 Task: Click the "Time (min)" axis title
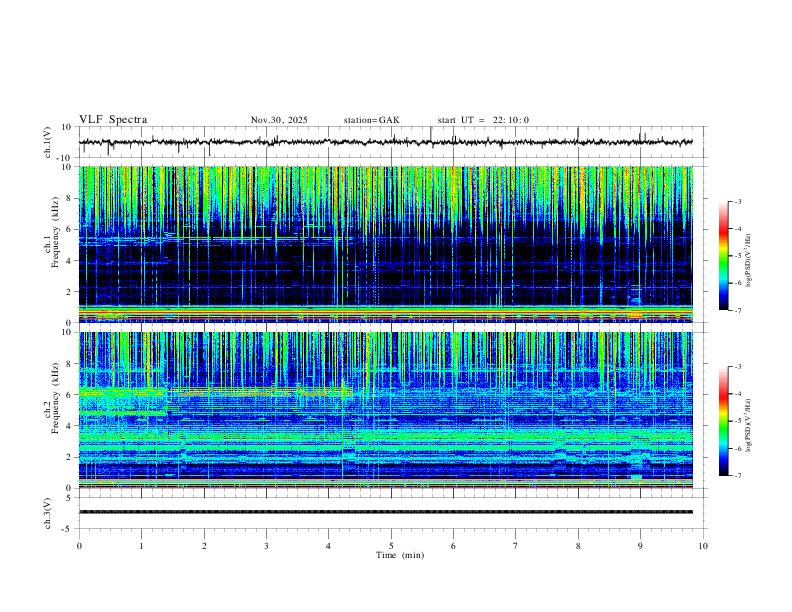tap(400, 555)
